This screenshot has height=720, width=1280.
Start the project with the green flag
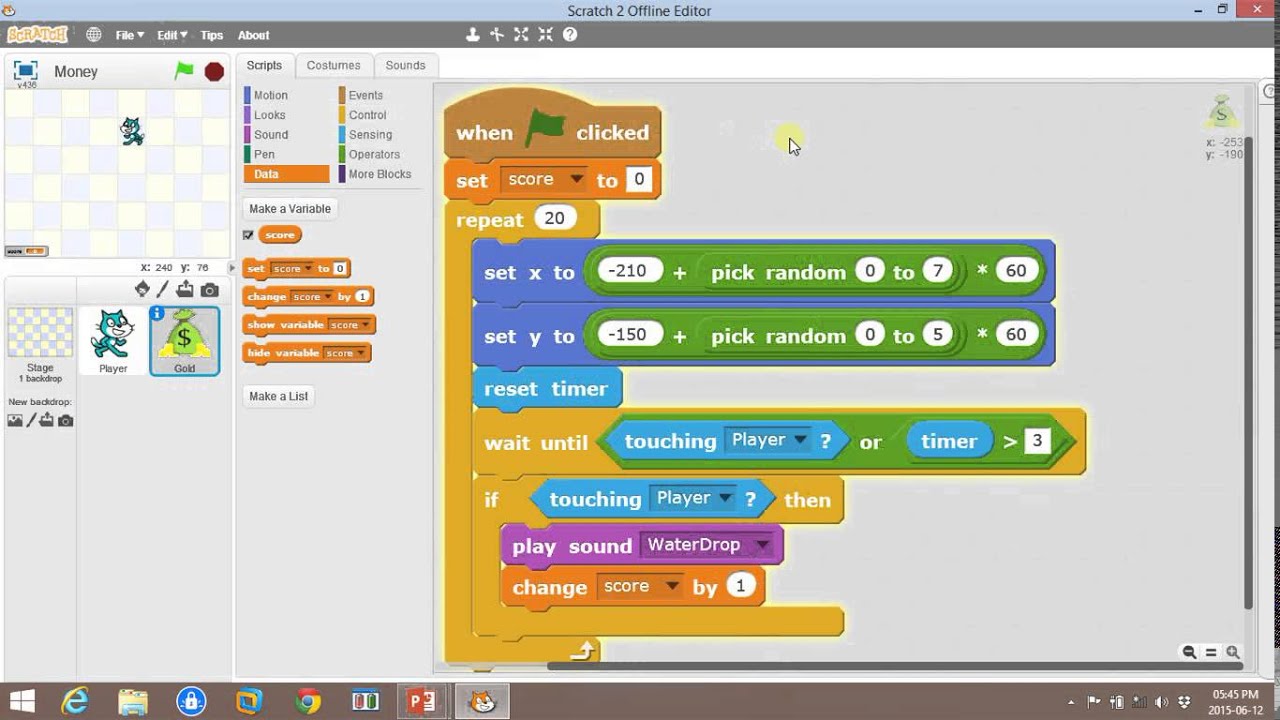(184, 71)
